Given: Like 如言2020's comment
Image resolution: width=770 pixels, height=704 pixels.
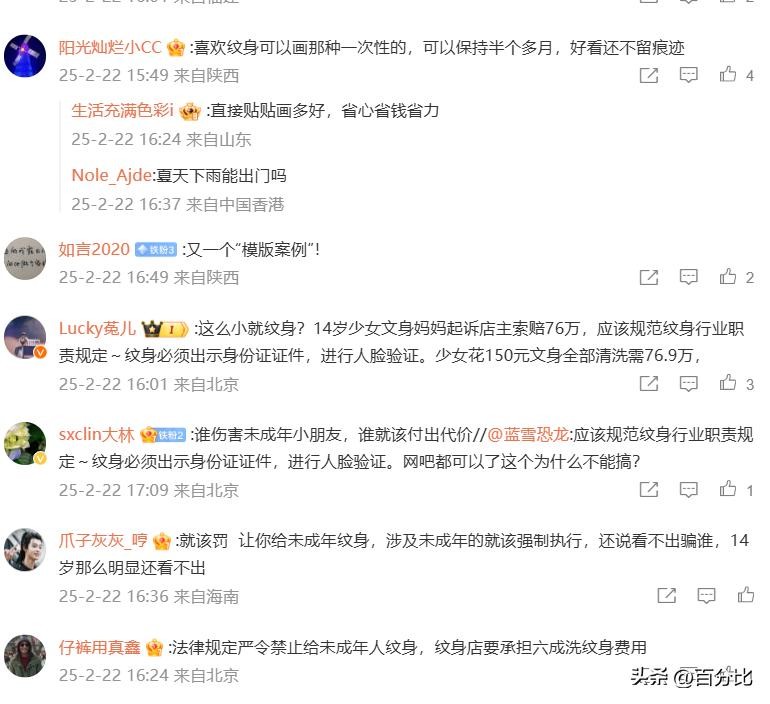Looking at the screenshot, I should [x=728, y=276].
